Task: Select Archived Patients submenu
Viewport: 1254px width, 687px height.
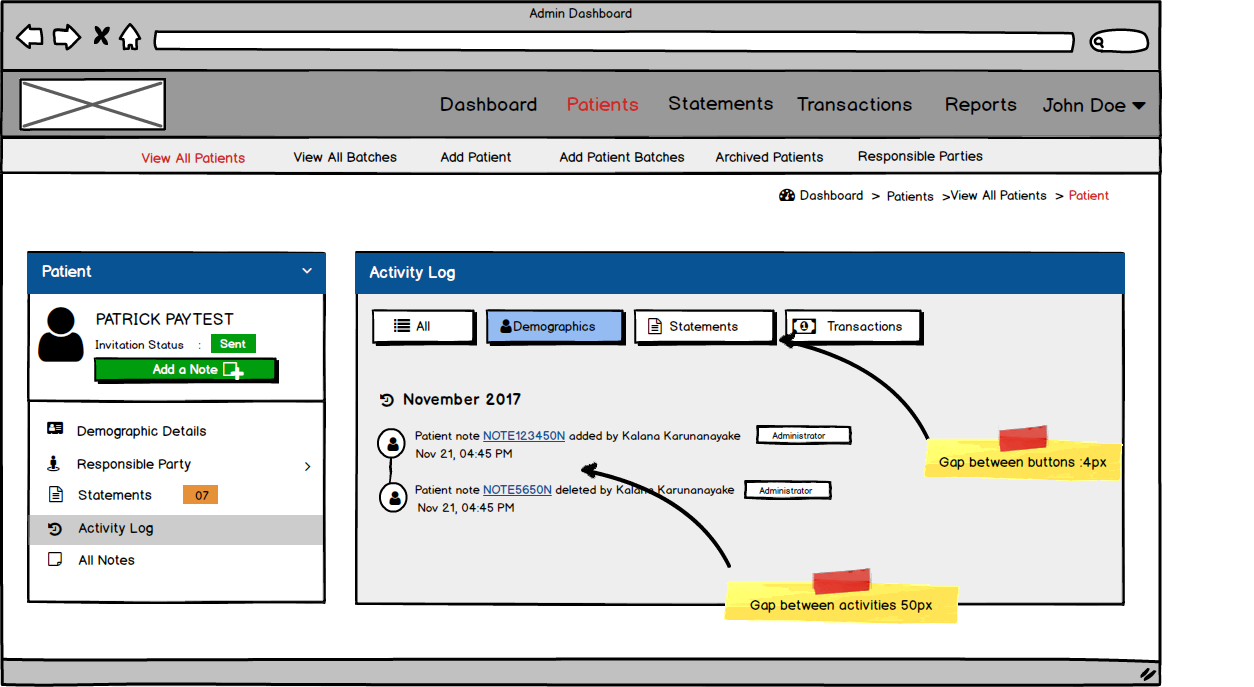Action: pos(769,157)
